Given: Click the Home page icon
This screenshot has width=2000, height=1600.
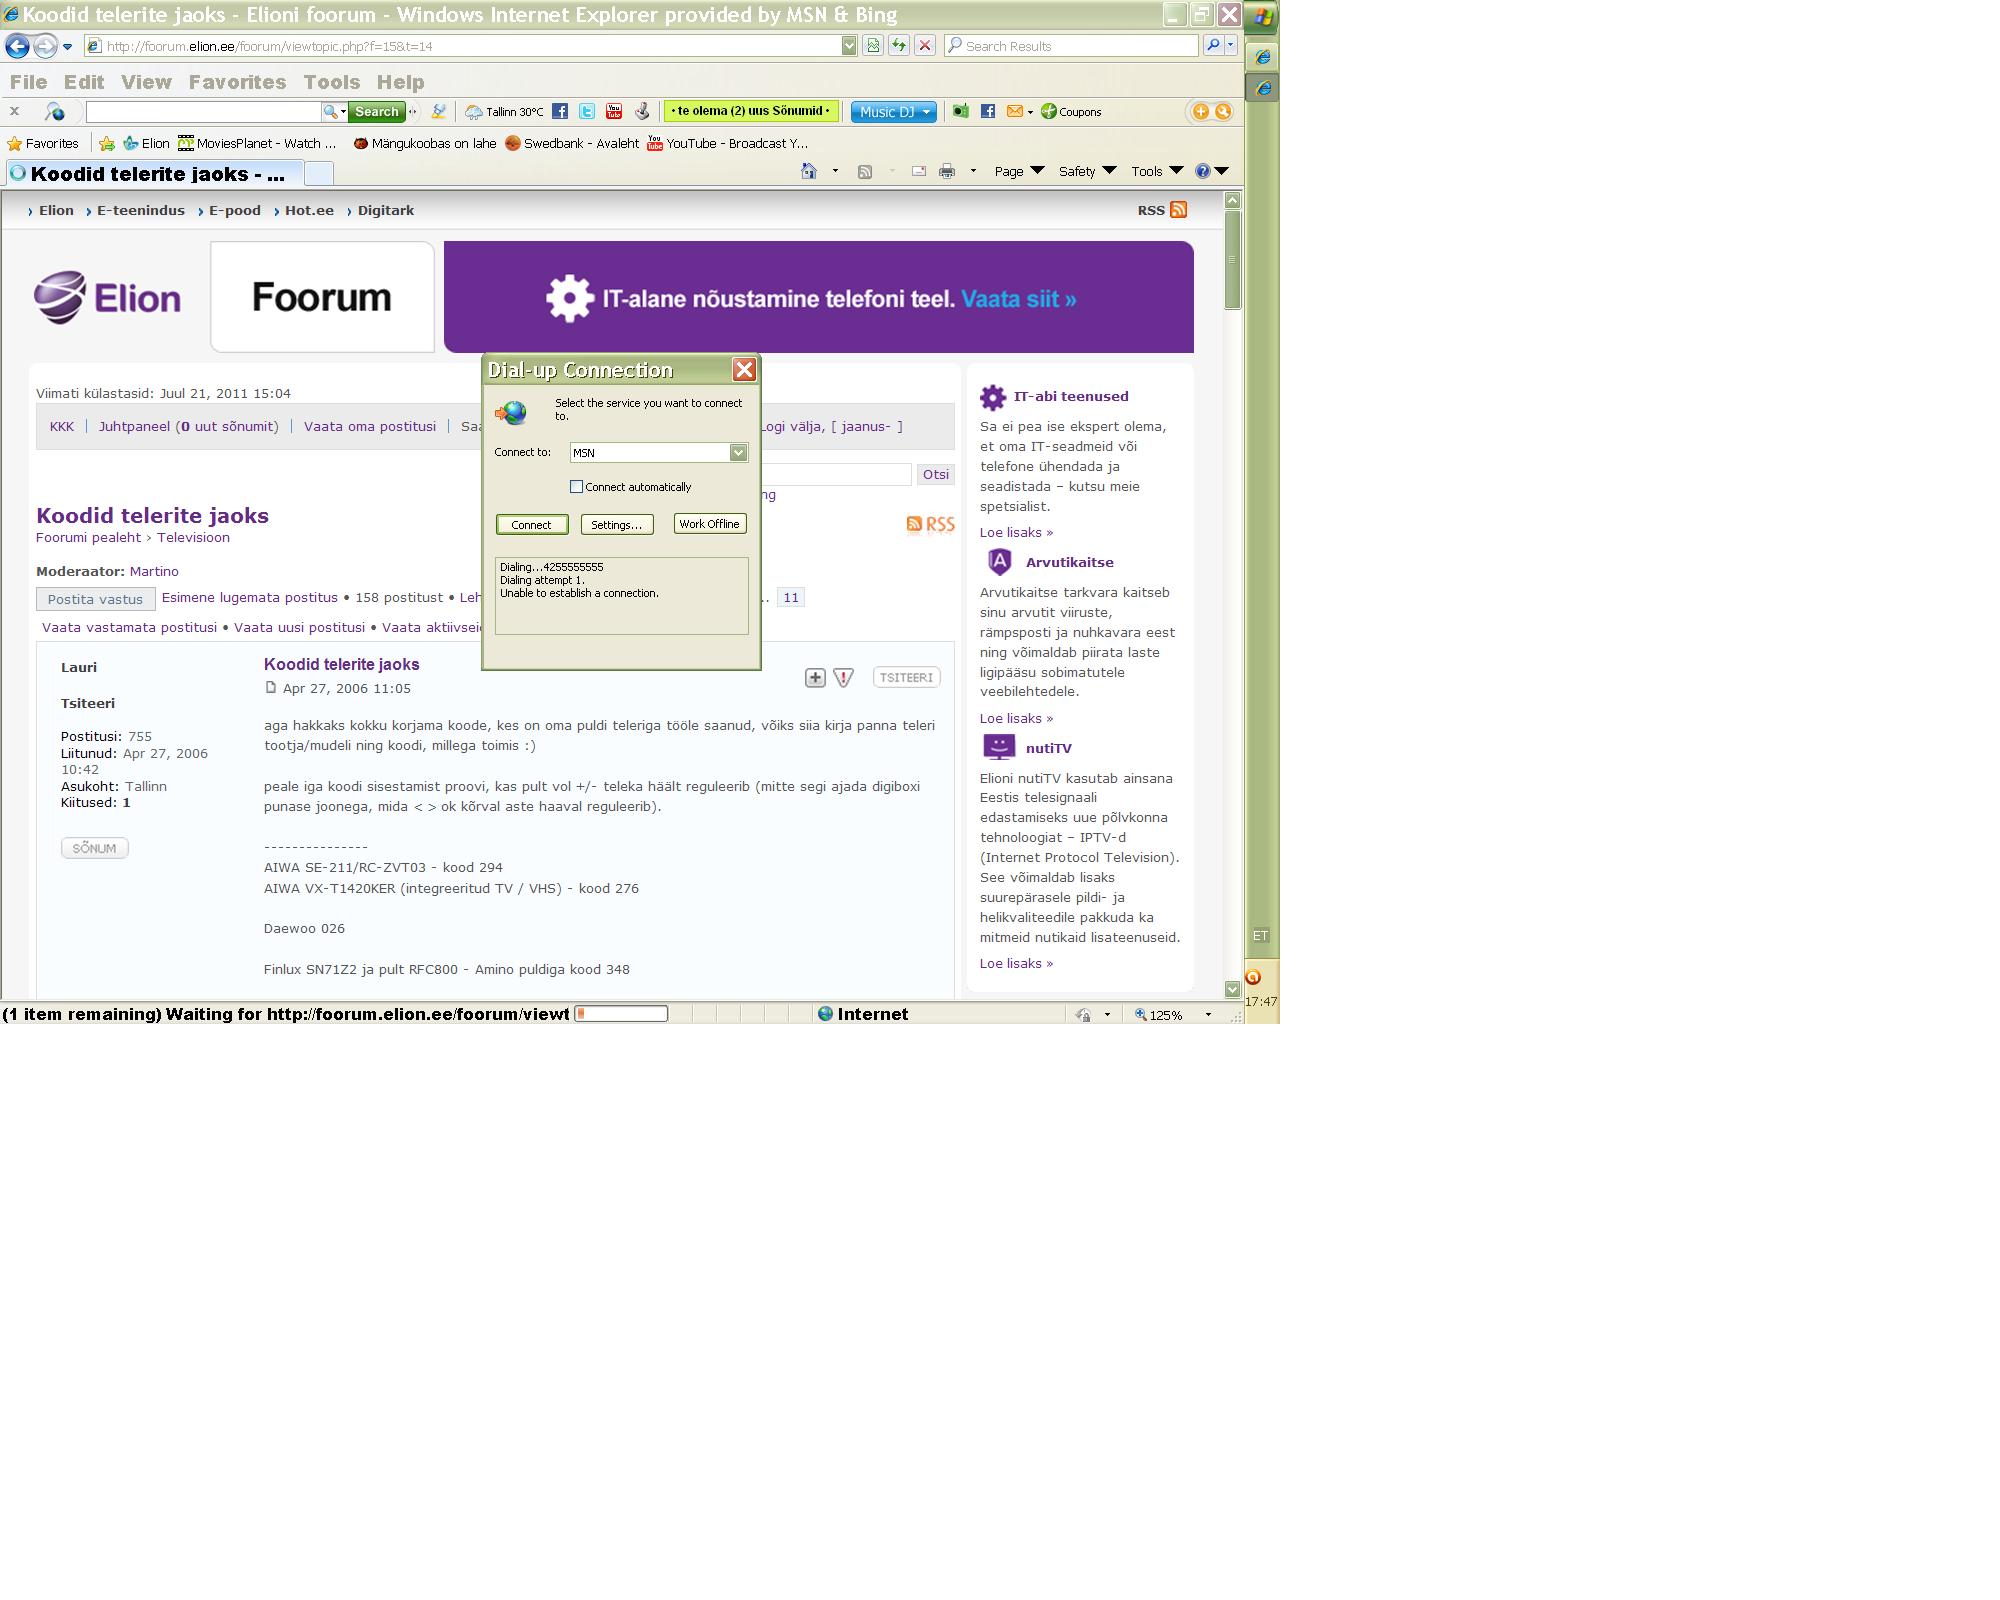Looking at the screenshot, I should [x=809, y=171].
